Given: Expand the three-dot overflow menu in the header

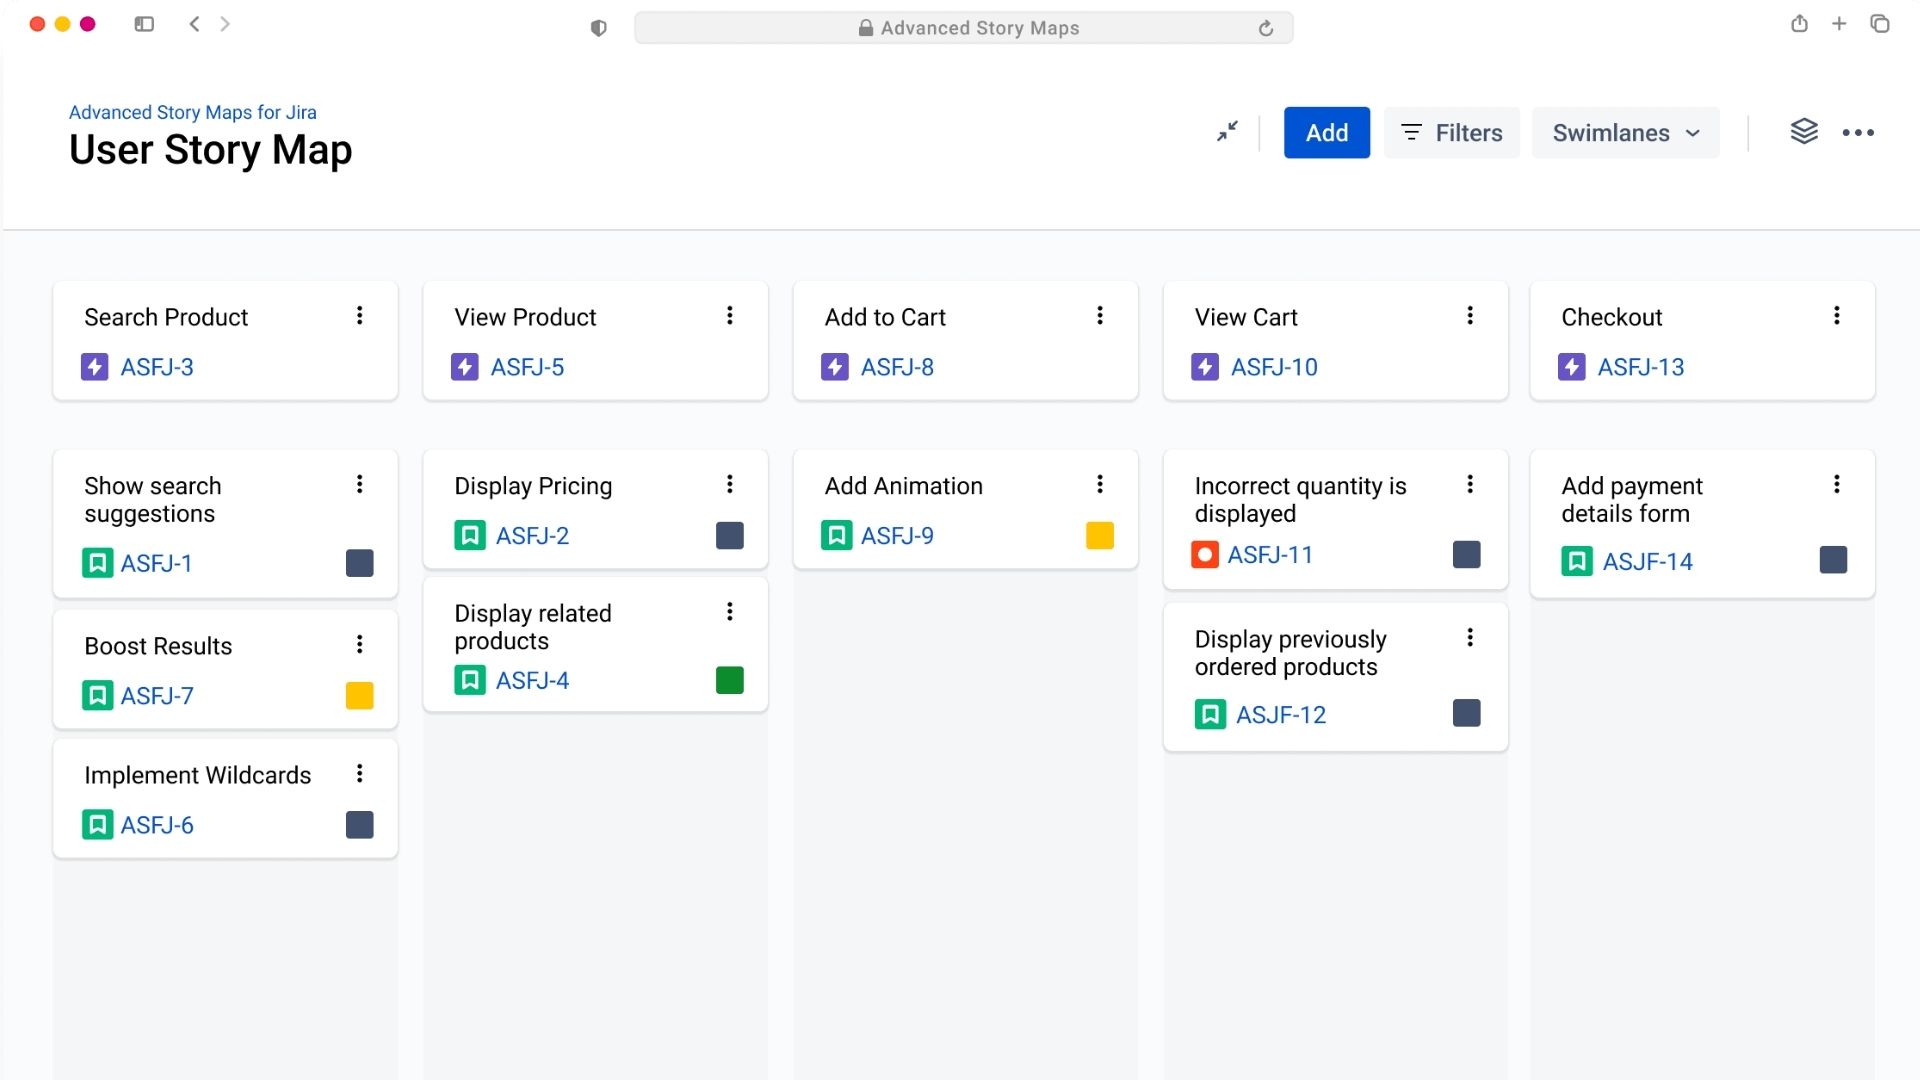Looking at the screenshot, I should [1860, 132].
